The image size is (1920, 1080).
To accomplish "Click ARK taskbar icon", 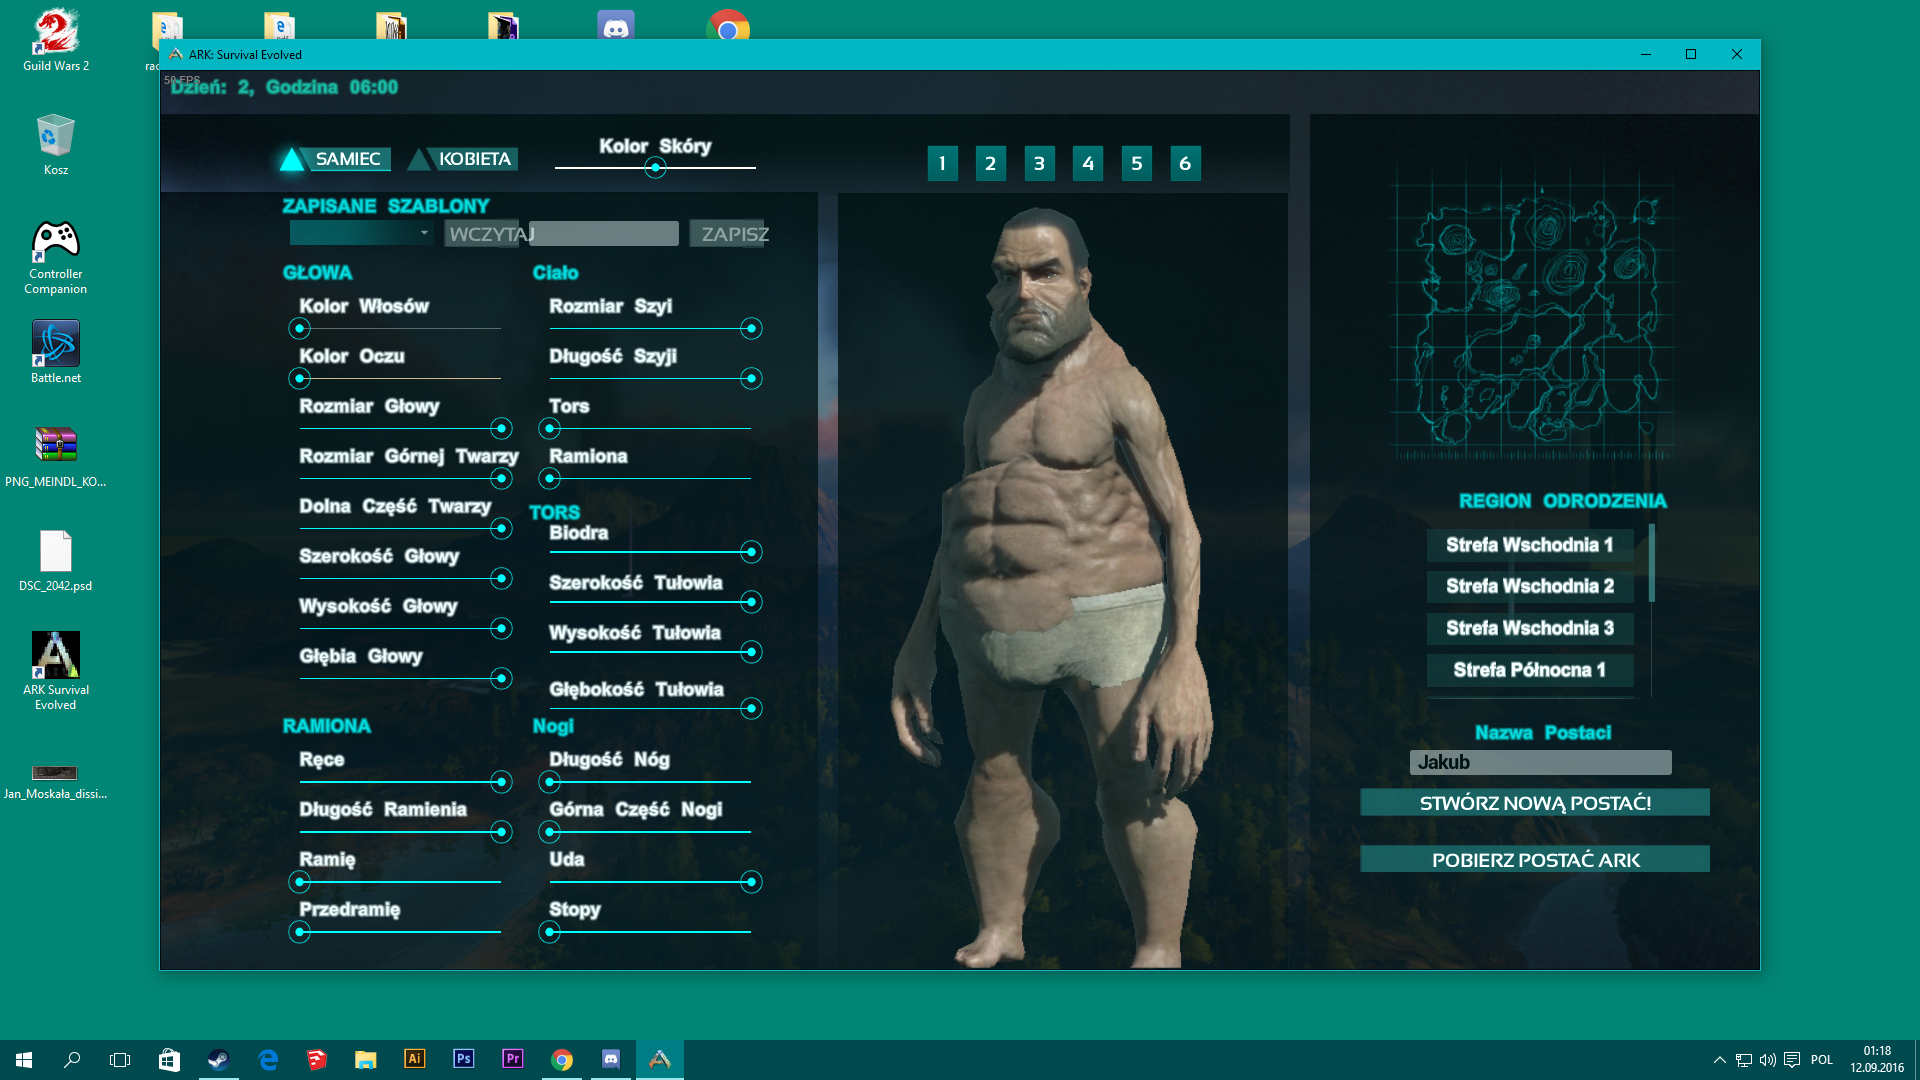I will click(660, 1060).
